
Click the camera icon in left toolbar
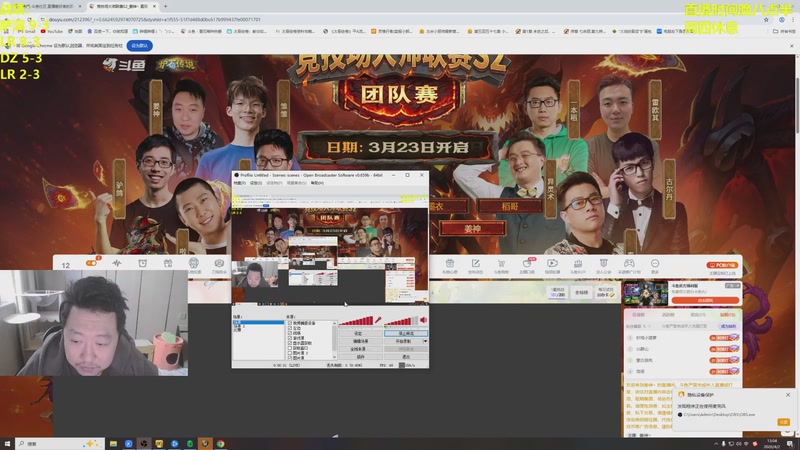tap(219, 263)
